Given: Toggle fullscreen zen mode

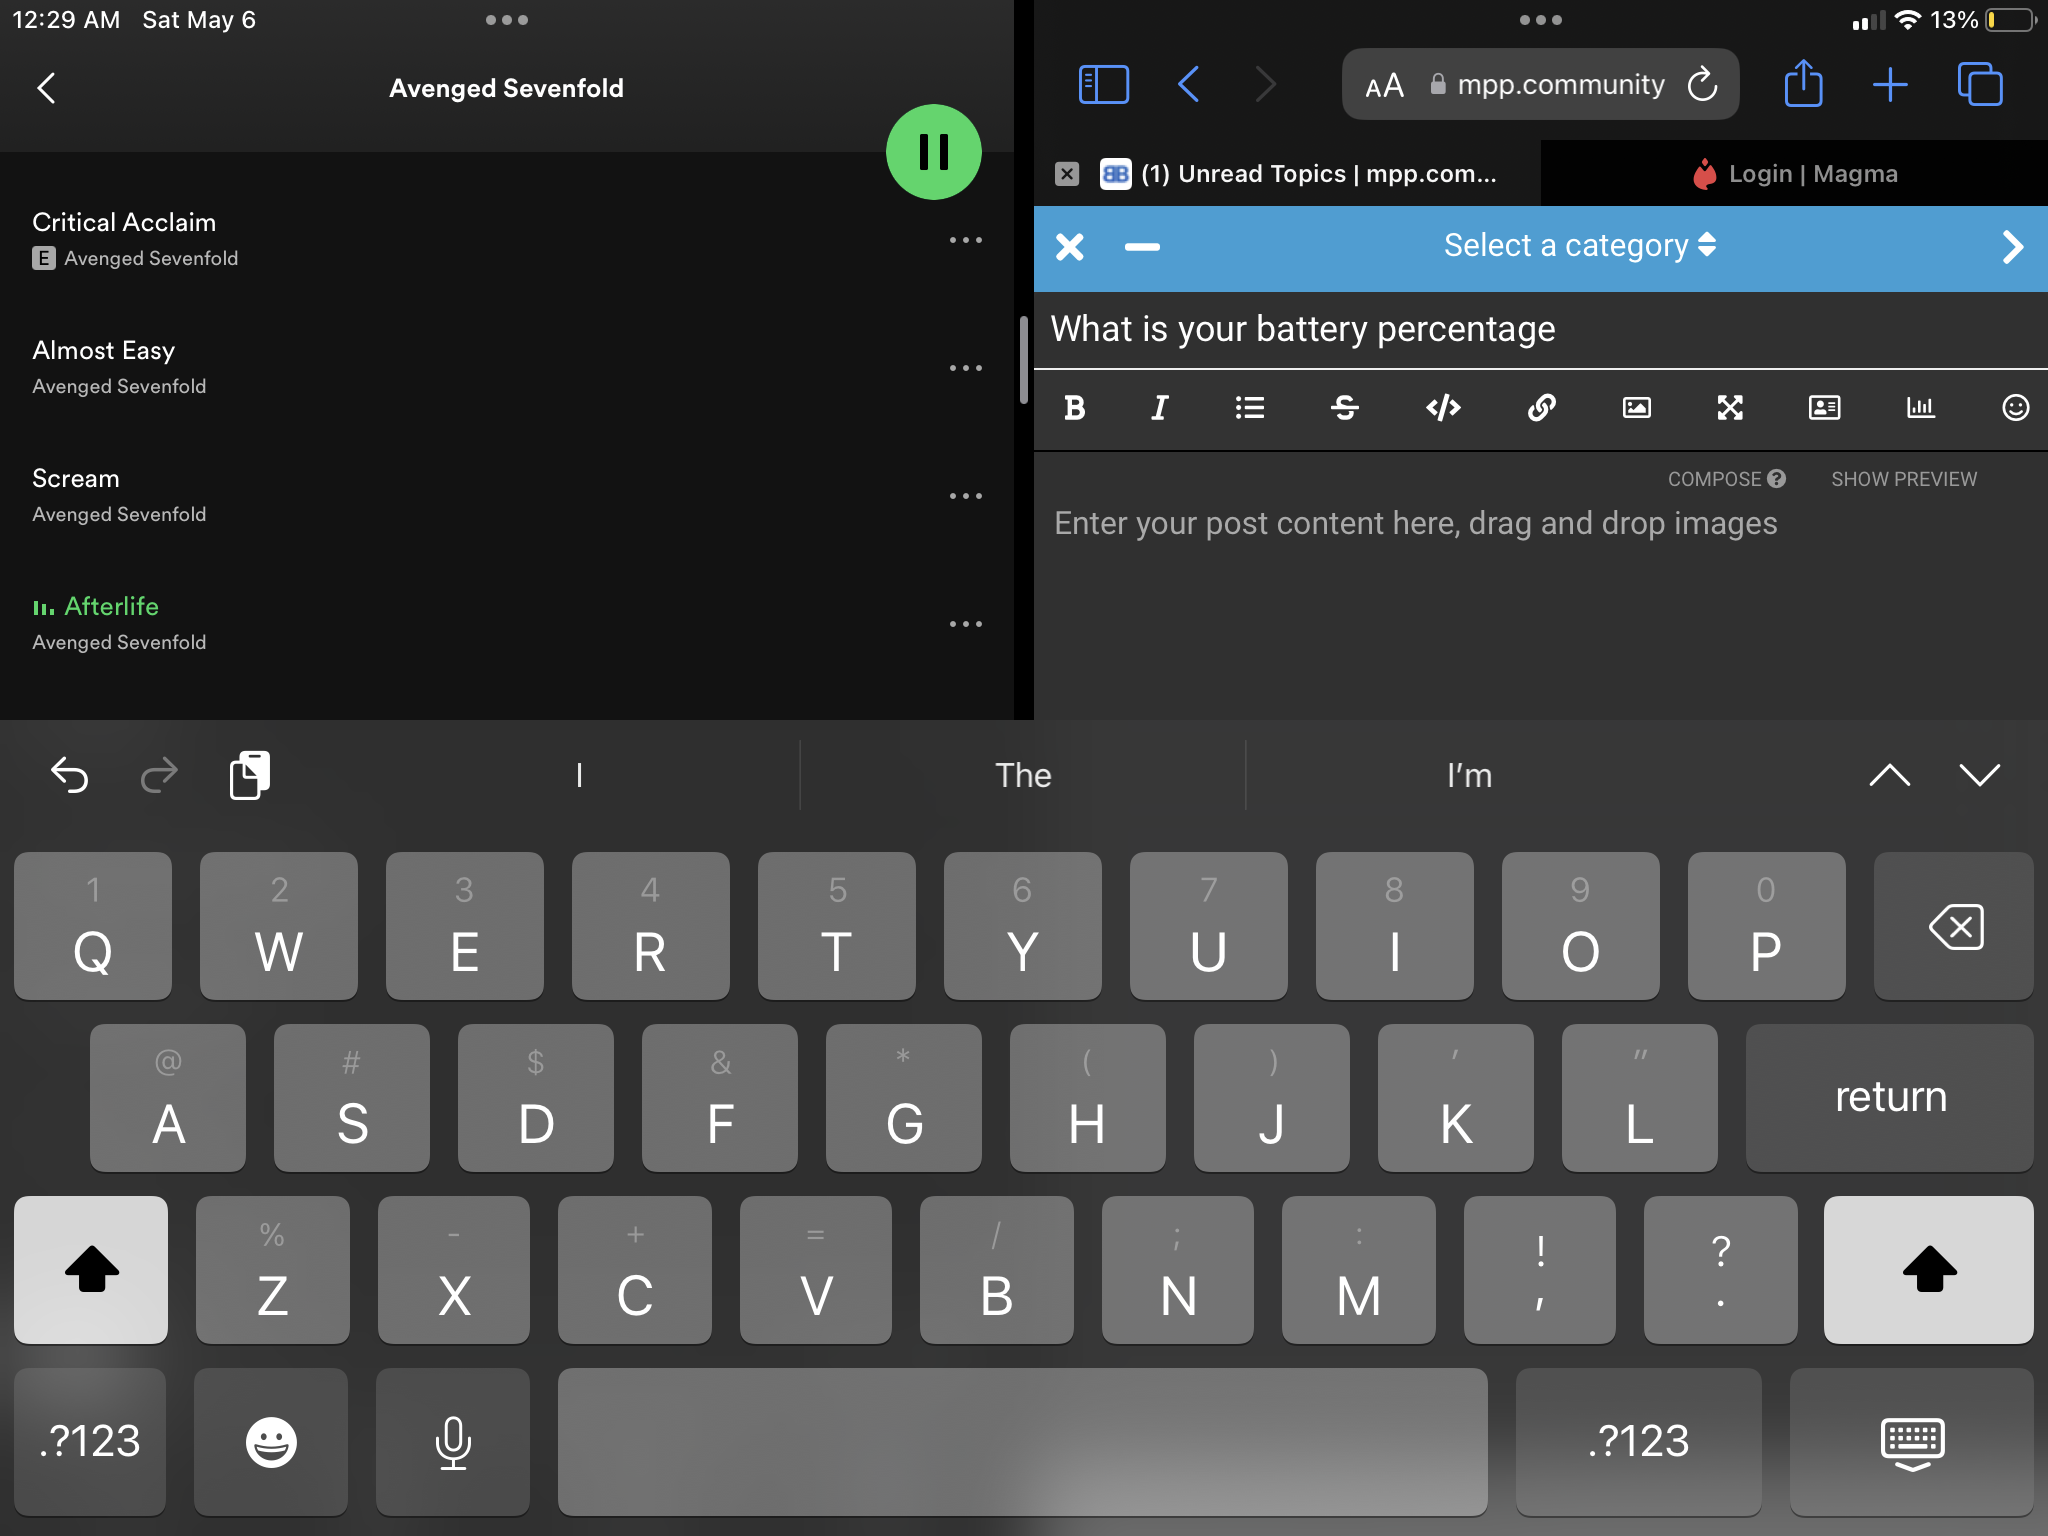Looking at the screenshot, I should pos(1730,408).
